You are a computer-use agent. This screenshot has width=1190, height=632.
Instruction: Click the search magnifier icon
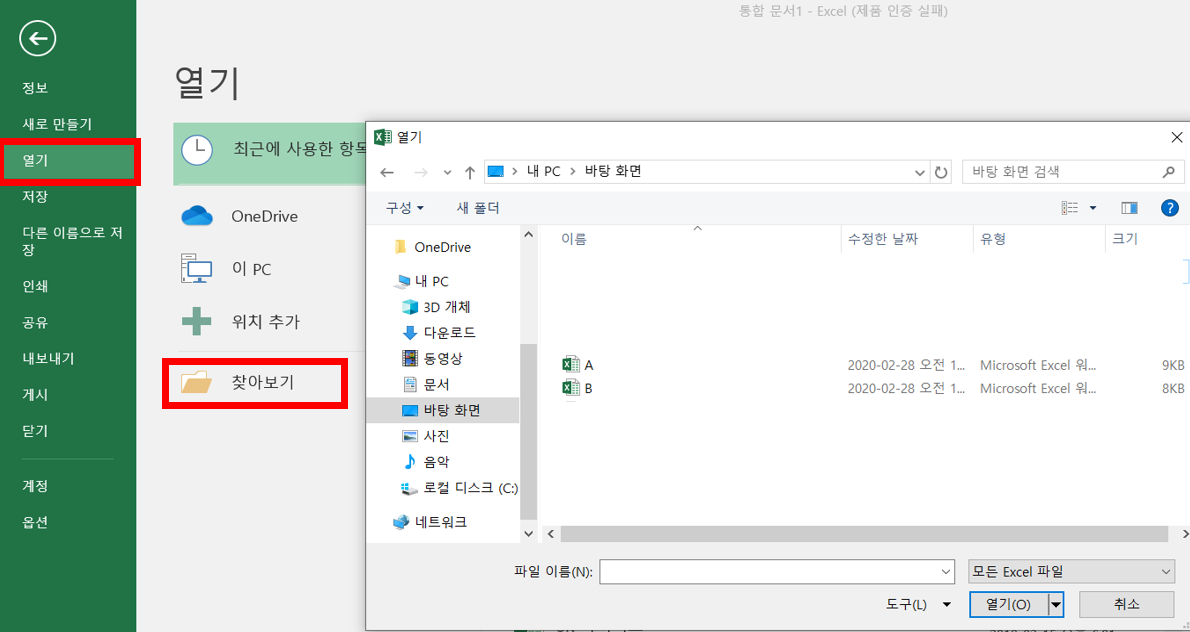pos(1169,172)
